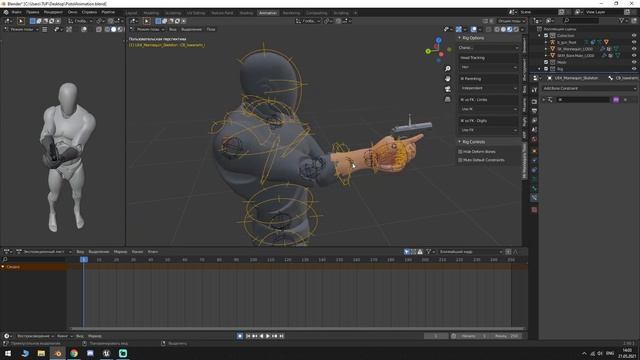640x360 pixels.
Task: Click the End frame field
Action: coord(506,336)
